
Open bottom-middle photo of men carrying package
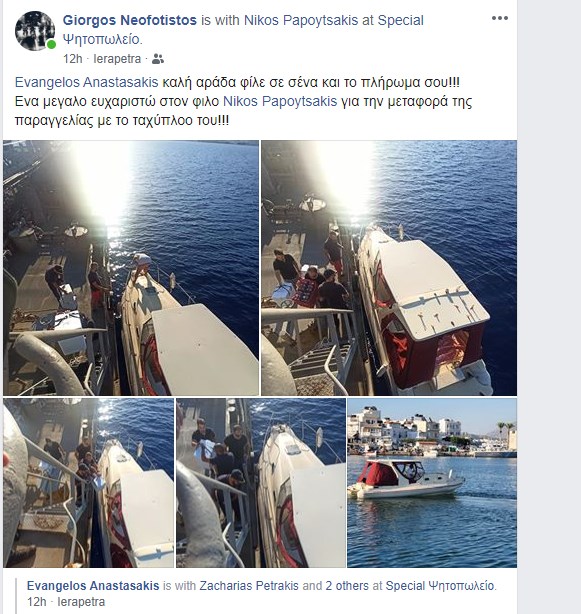[261, 483]
